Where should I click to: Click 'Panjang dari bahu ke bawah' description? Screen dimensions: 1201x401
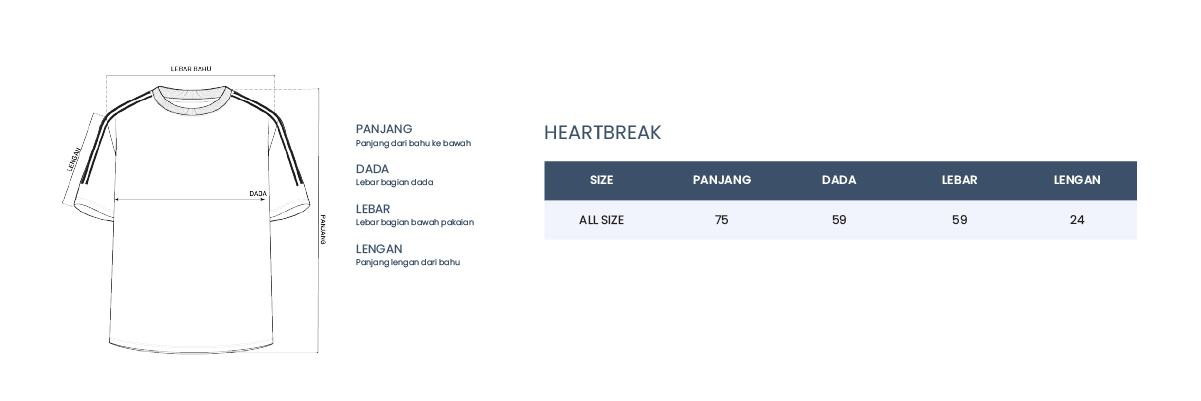[x=413, y=143]
